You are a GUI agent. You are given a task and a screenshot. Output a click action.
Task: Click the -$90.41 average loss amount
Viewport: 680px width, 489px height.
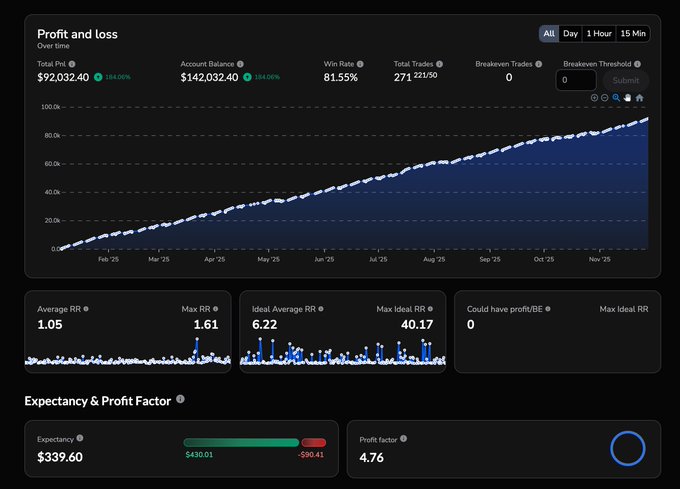pyautogui.click(x=311, y=455)
